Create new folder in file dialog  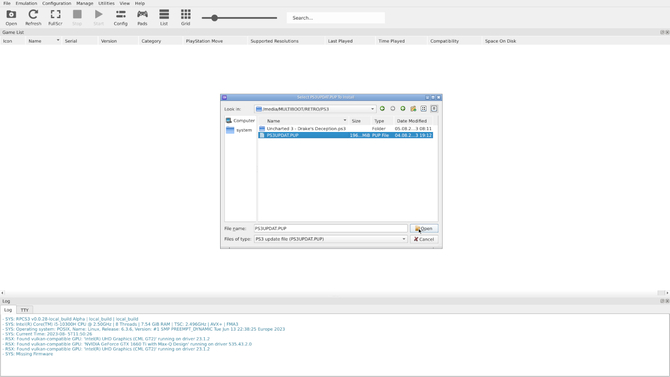(413, 109)
